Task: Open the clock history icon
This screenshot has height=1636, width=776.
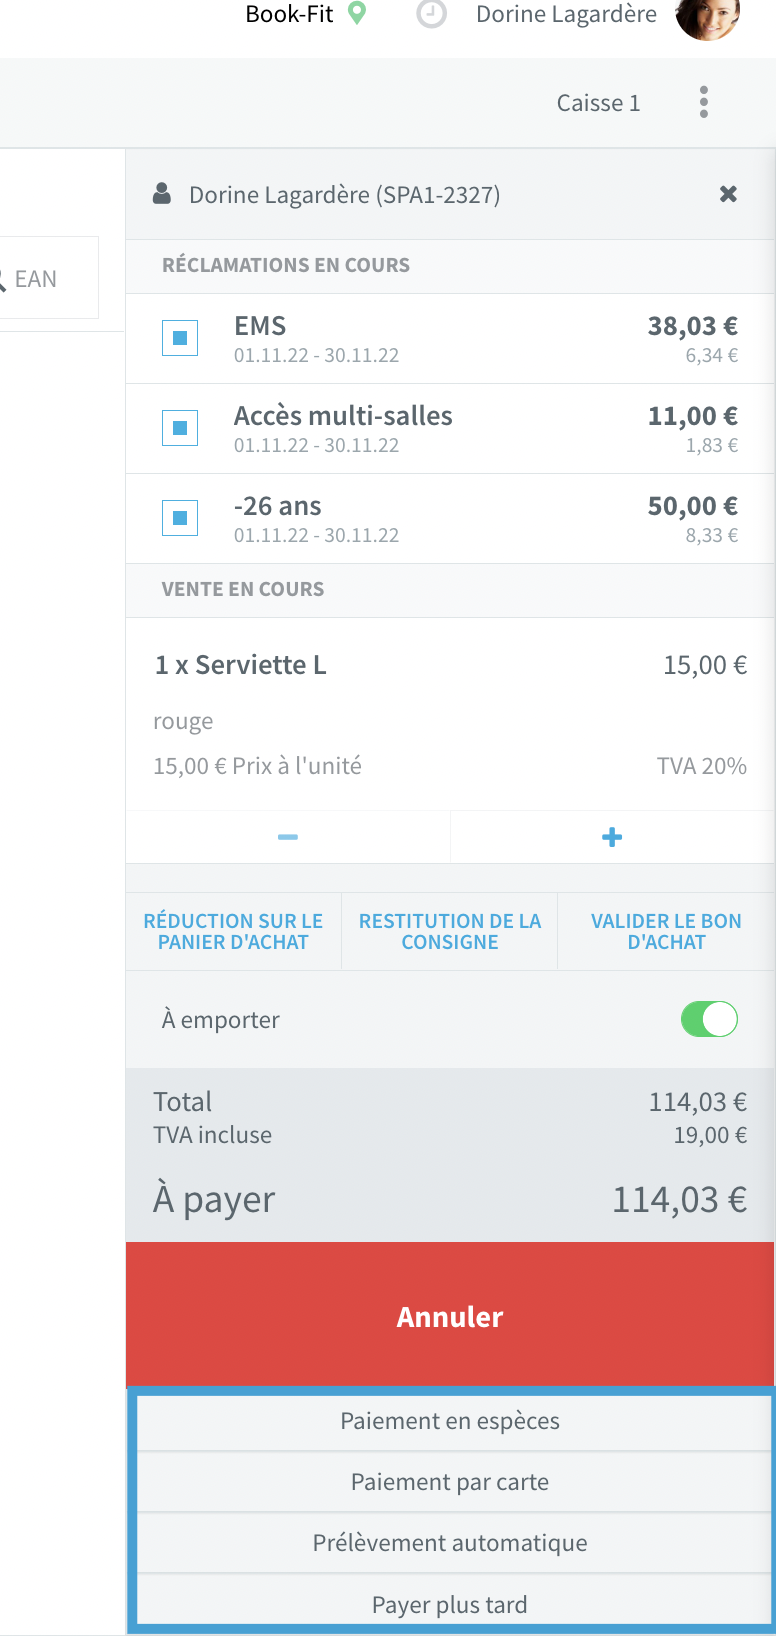Action: coord(431,14)
